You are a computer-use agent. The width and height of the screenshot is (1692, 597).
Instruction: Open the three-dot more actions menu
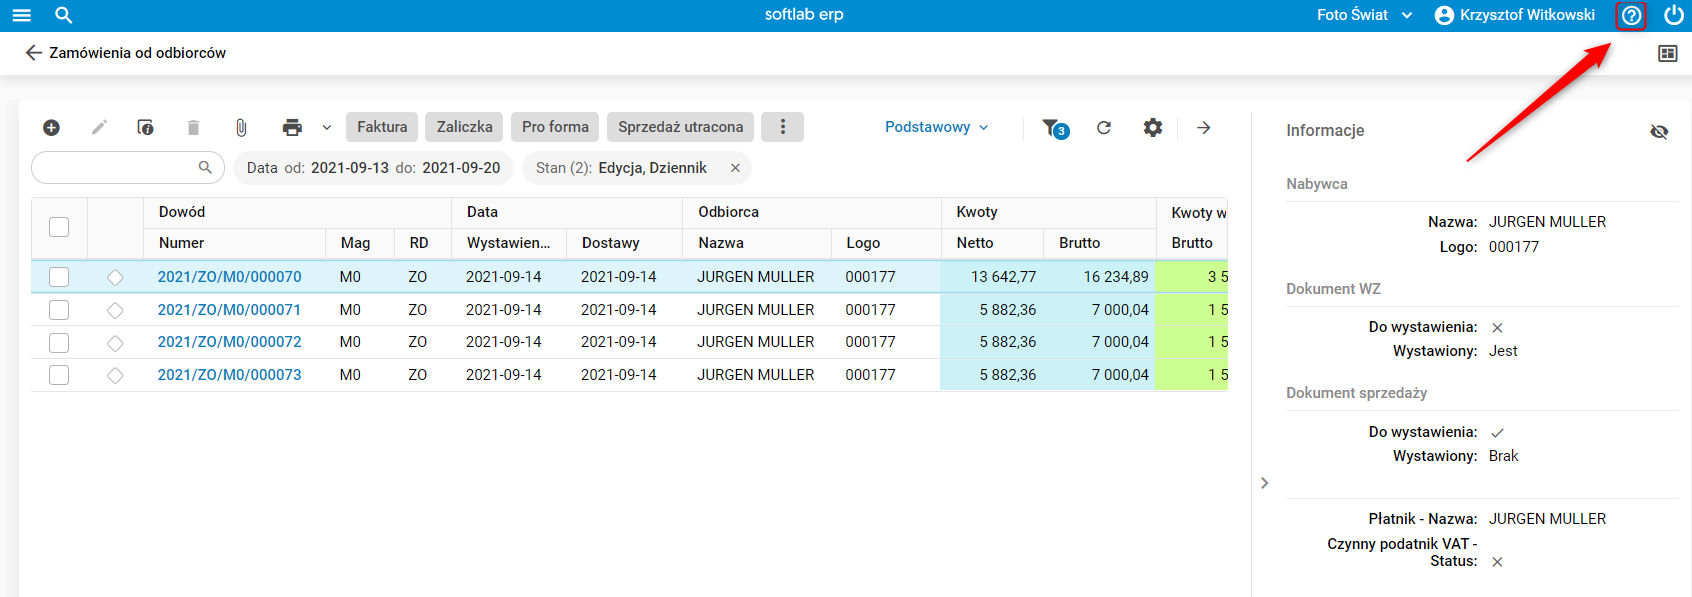click(x=782, y=127)
